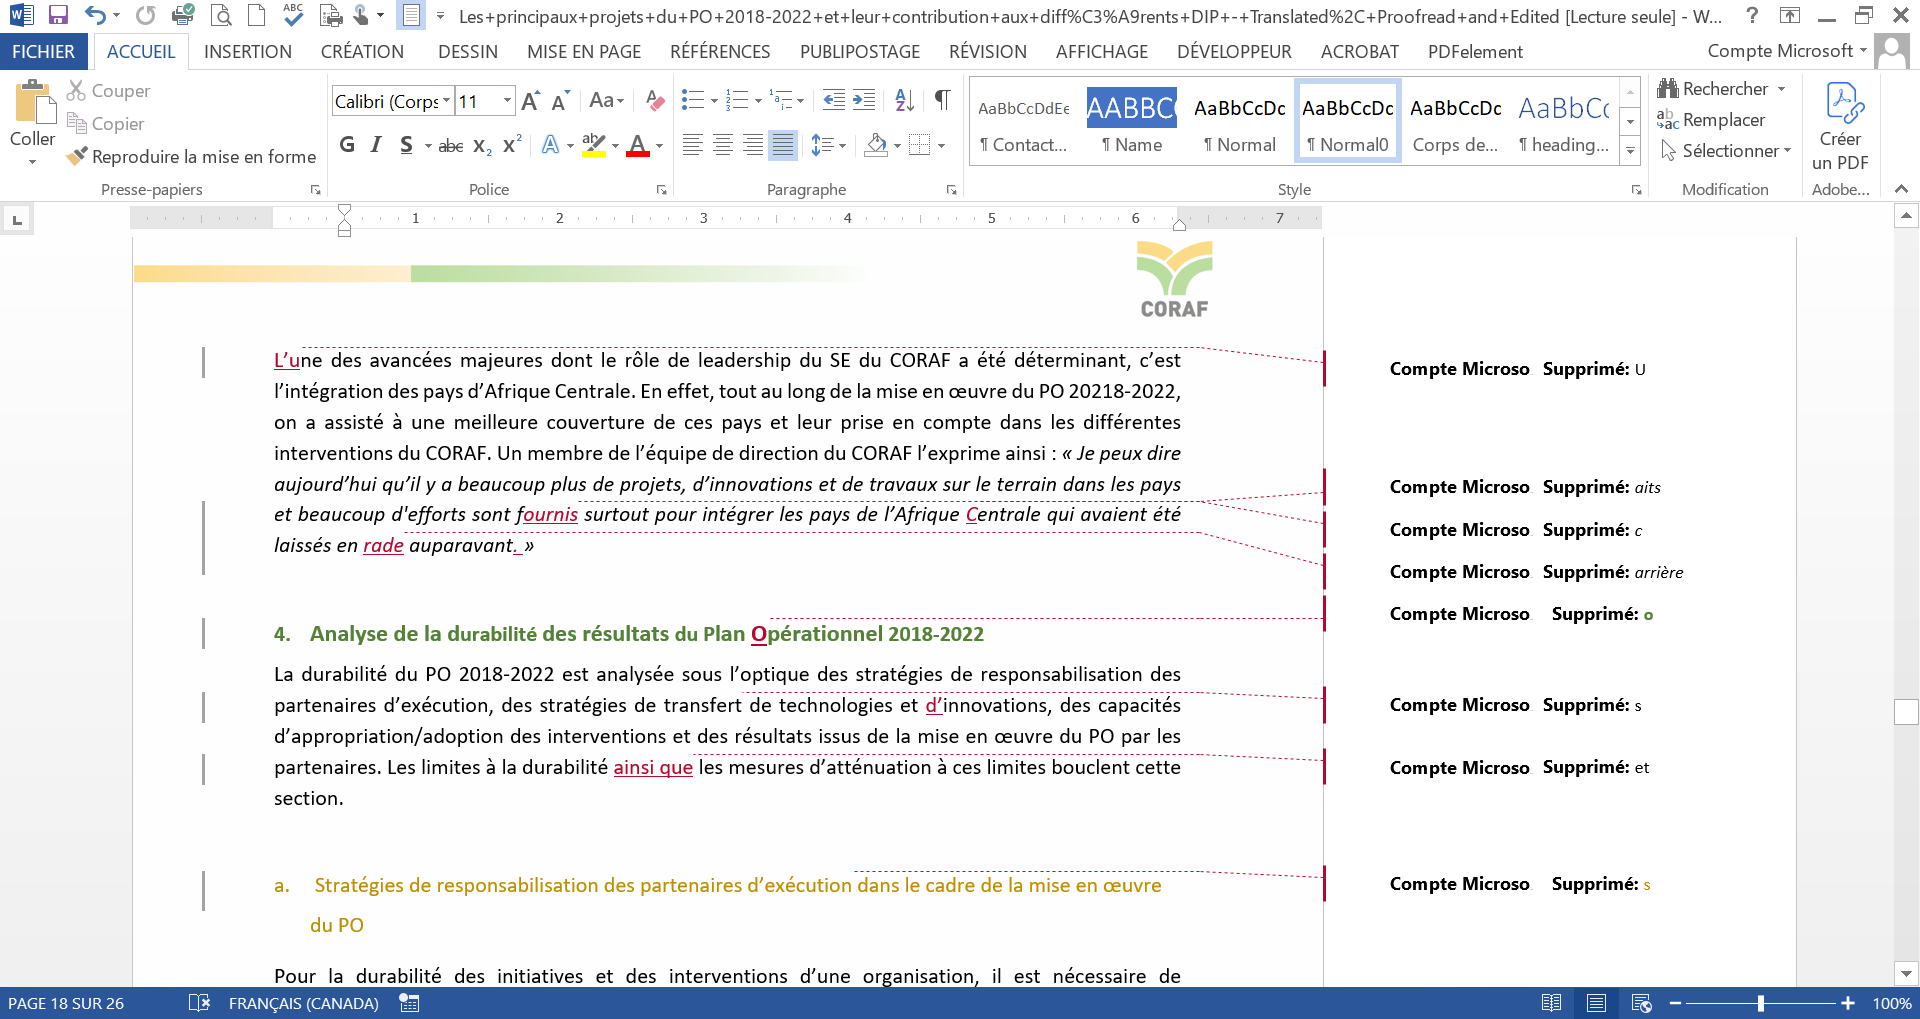Click the FRANÇAIS (CANADA) language indicator

(303, 1003)
